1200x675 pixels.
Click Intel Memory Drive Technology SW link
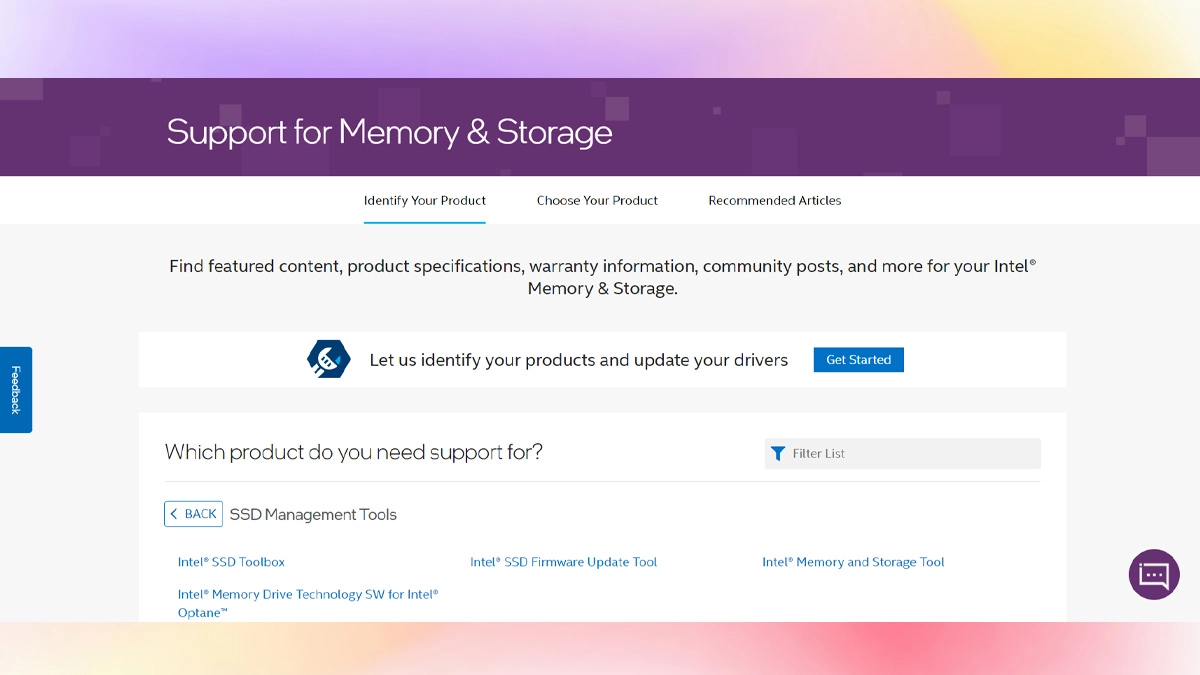[x=308, y=594]
